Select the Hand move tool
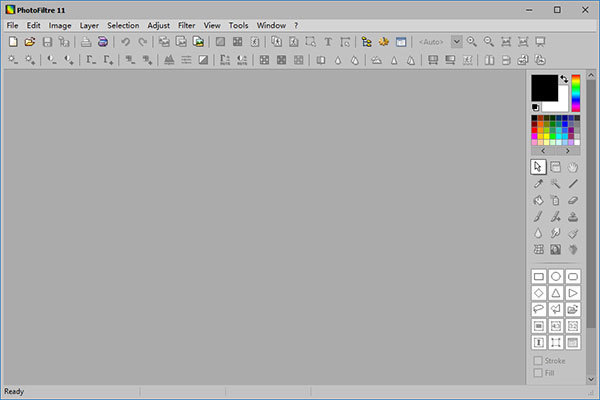 tap(572, 167)
